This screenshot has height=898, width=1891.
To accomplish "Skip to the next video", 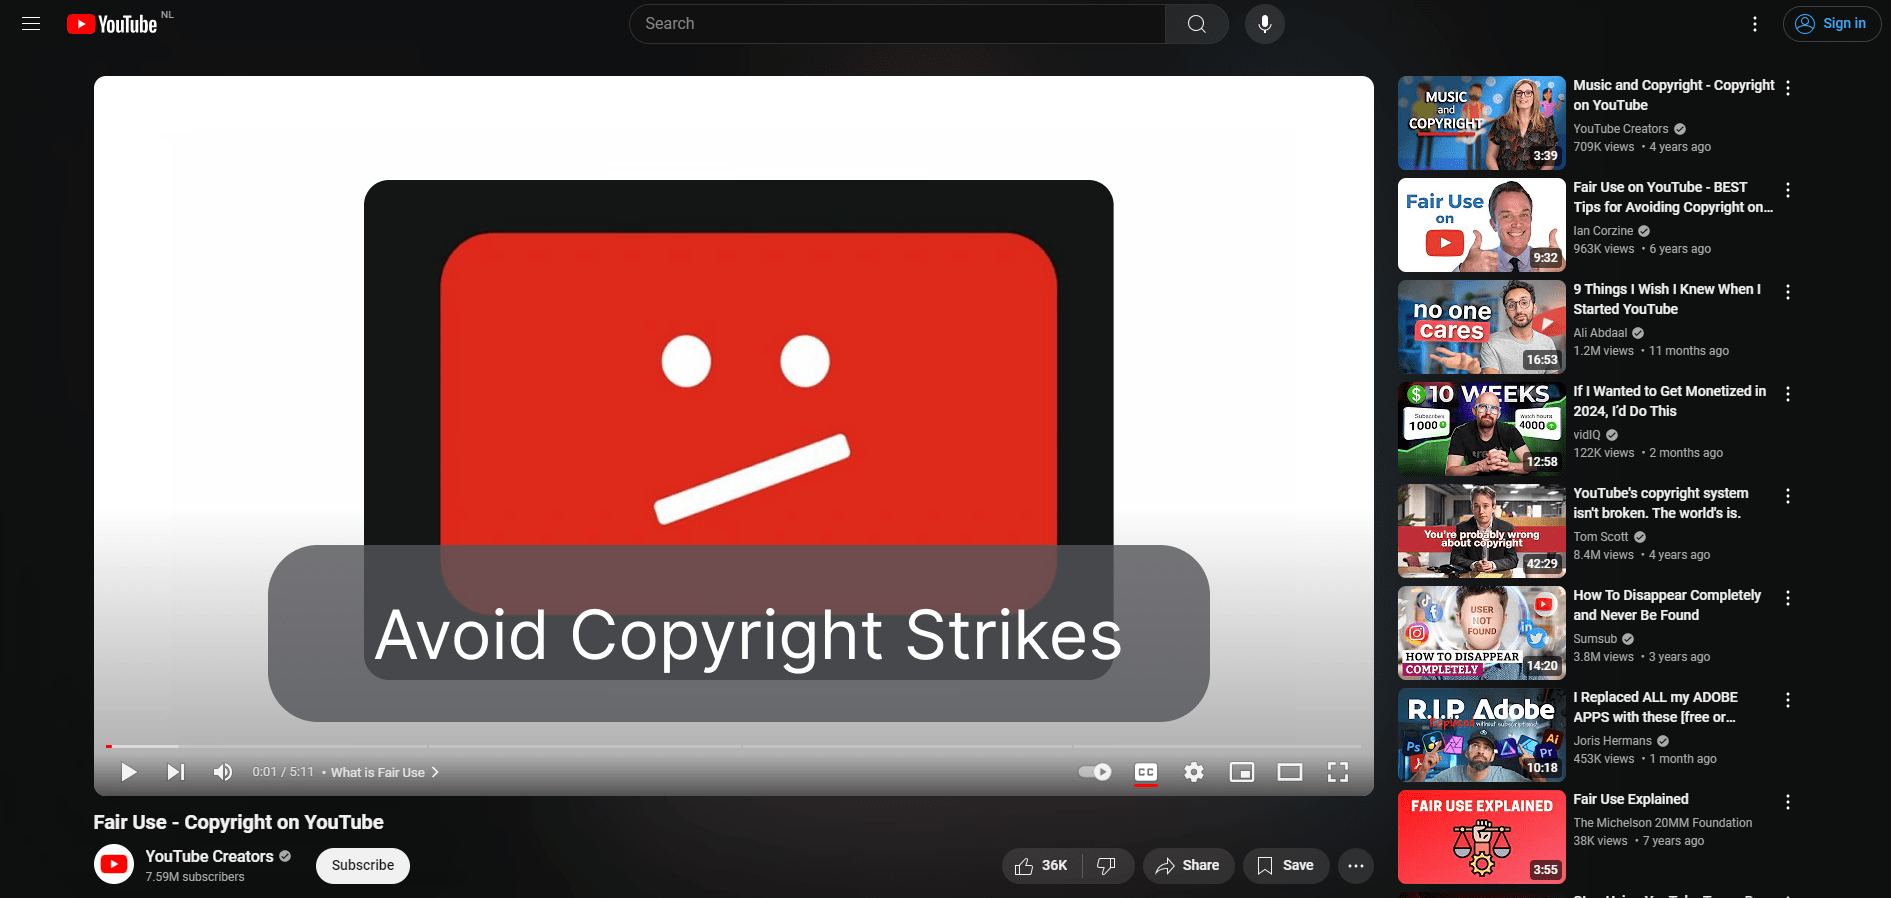I will tap(176, 772).
